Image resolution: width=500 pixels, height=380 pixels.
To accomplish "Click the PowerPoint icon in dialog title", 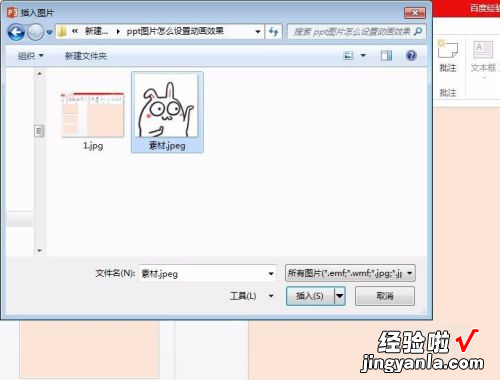I will pyautogui.click(x=12, y=13).
